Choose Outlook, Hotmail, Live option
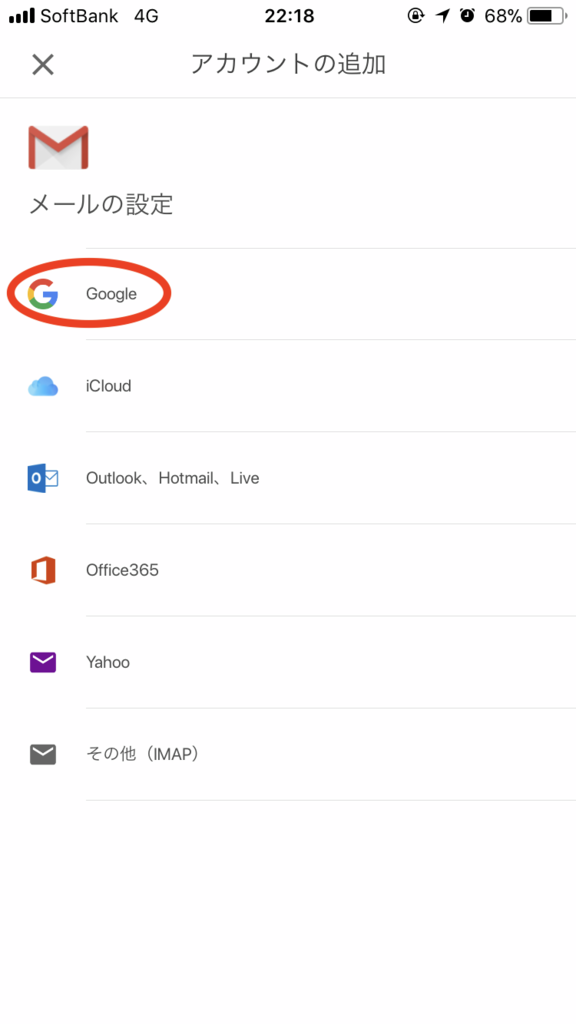The image size is (576, 1024). point(172,478)
